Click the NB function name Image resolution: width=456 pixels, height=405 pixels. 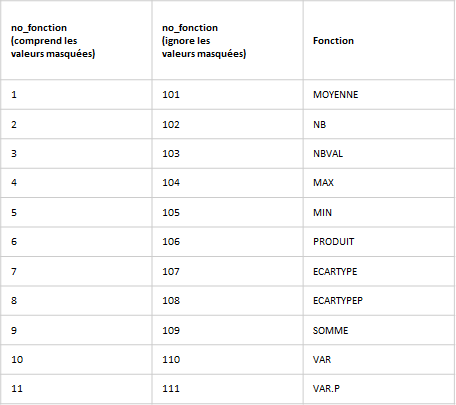pos(319,124)
